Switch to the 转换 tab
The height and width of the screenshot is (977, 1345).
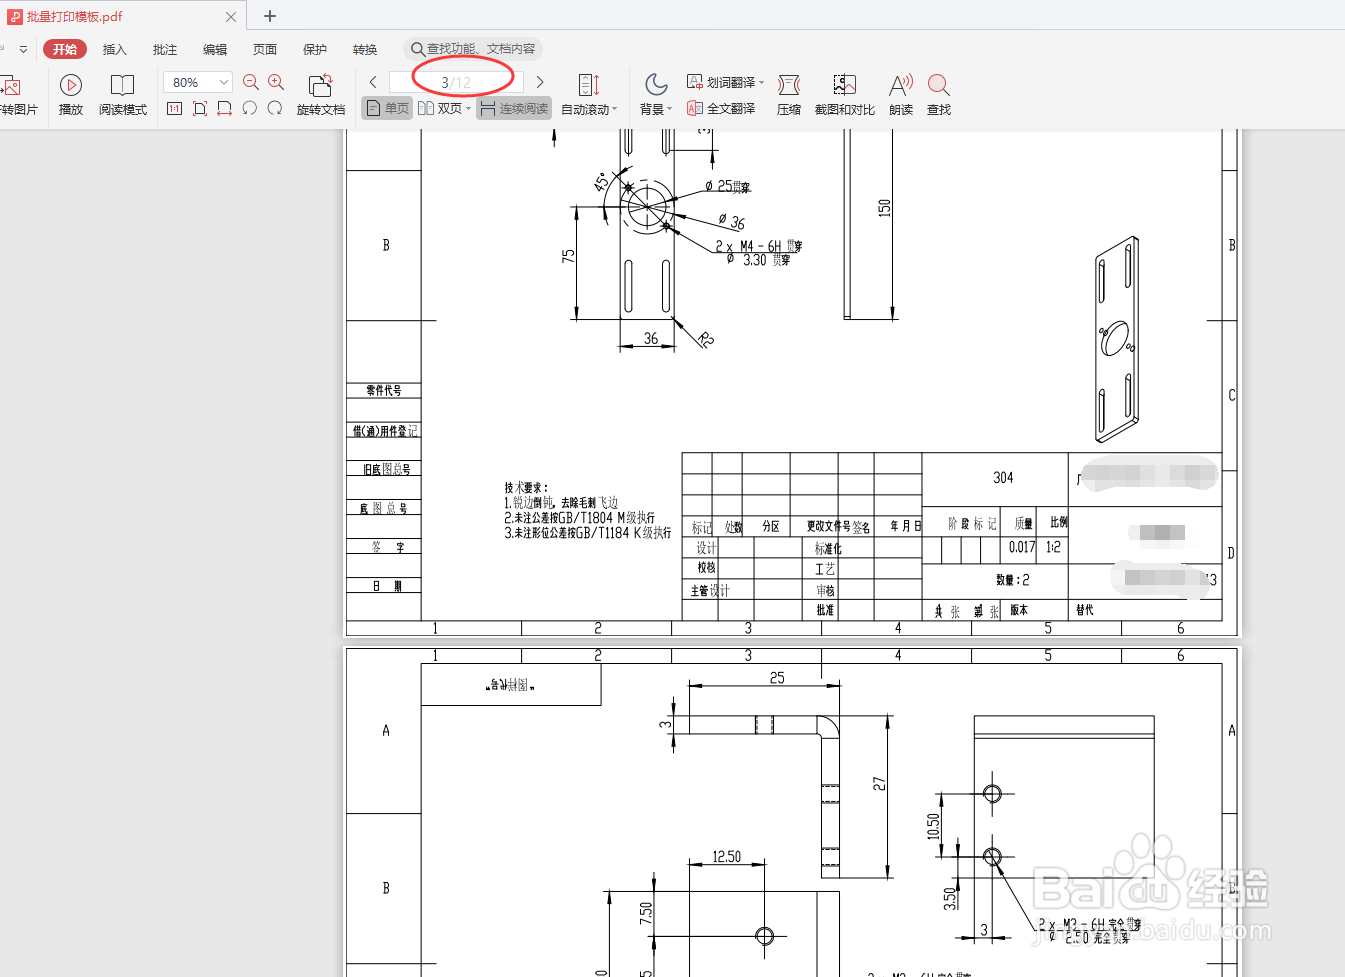coord(365,49)
